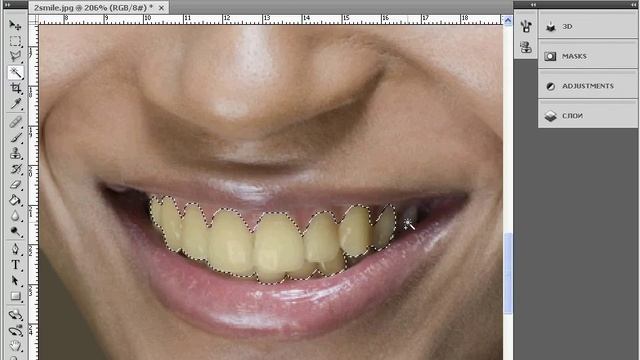The width and height of the screenshot is (640, 360).
Task: Toggle the tools panel width double-arrow
Action: (8, 4)
